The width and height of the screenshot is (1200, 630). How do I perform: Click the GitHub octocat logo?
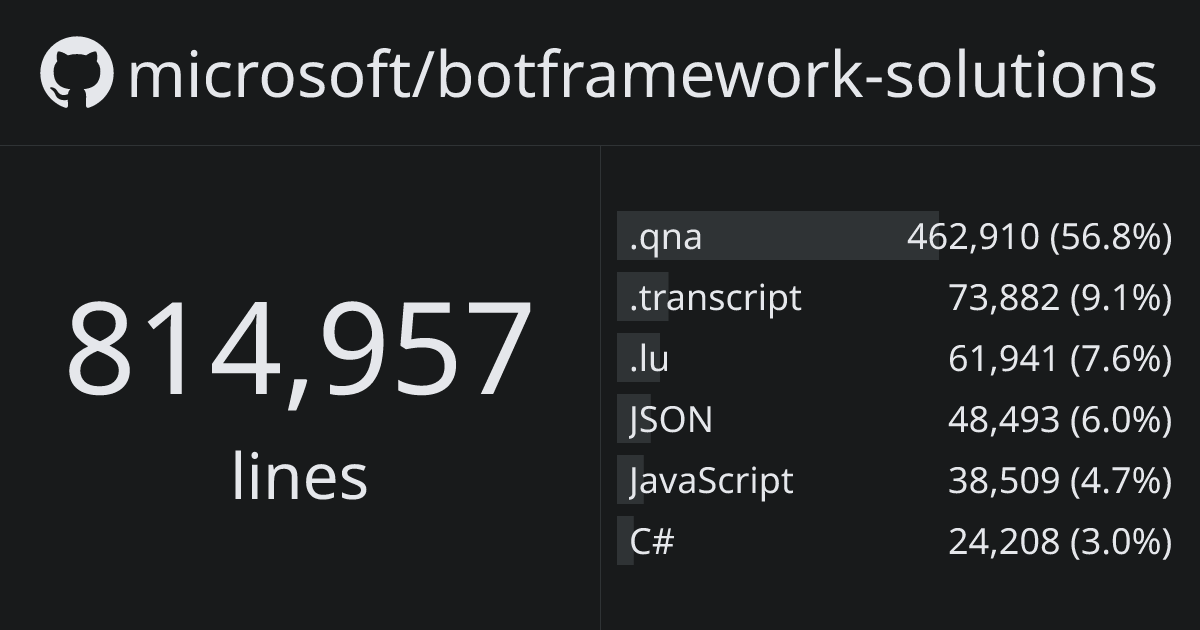click(77, 73)
